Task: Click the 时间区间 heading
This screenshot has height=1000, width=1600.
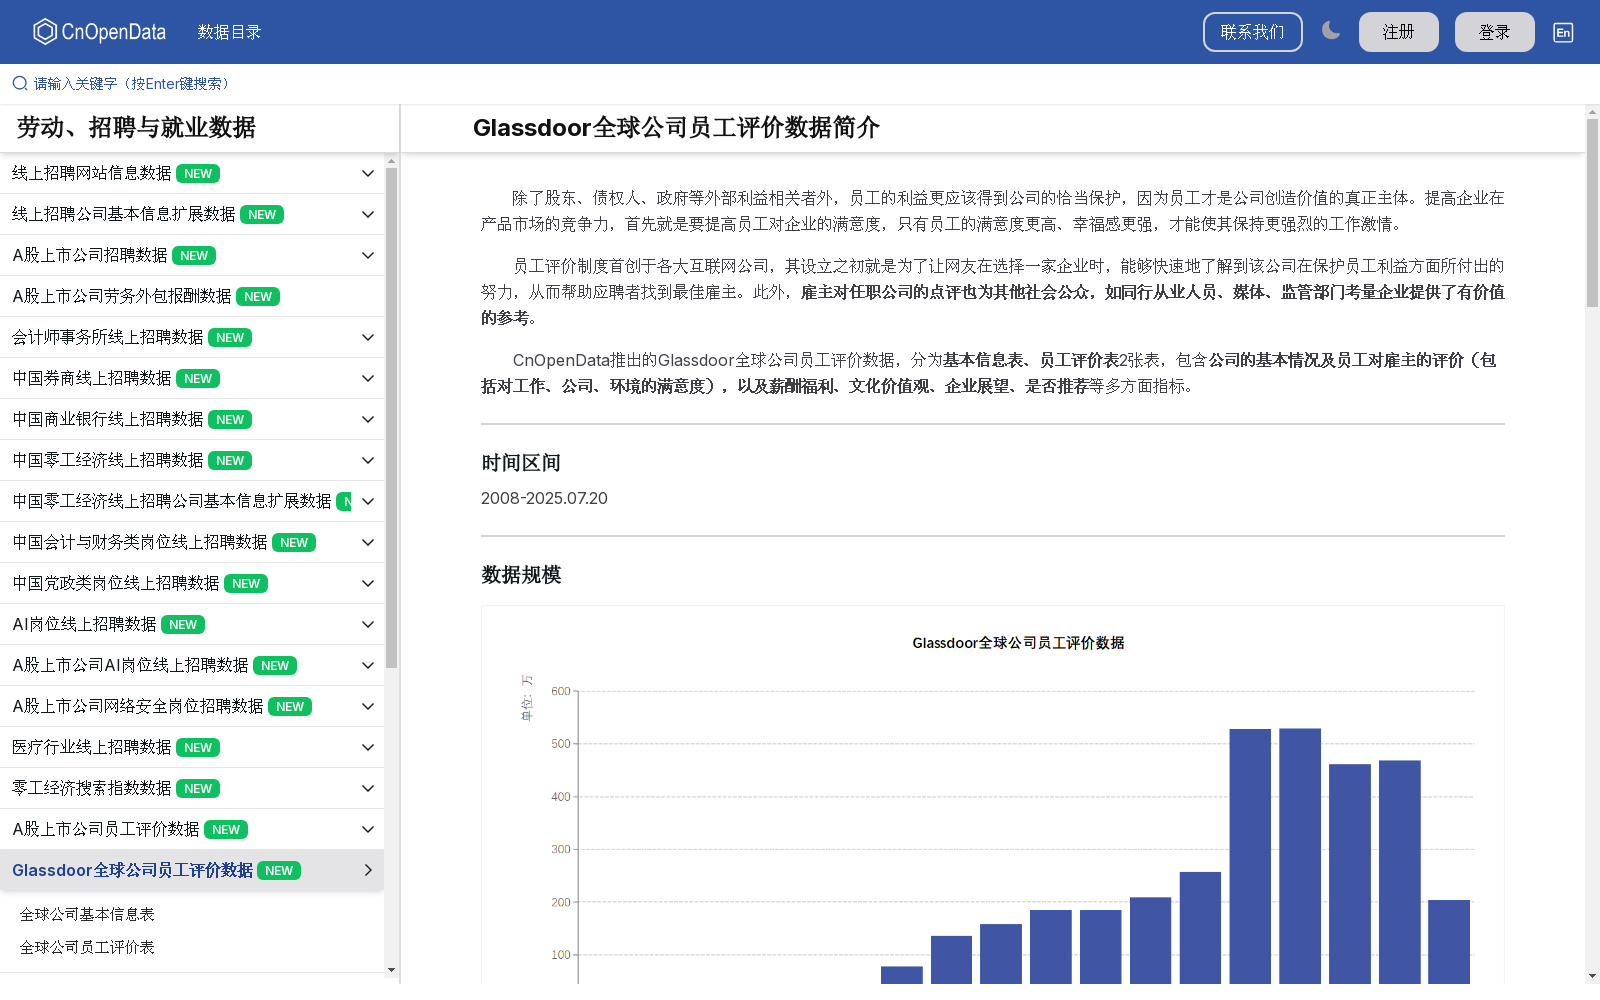Action: click(521, 463)
